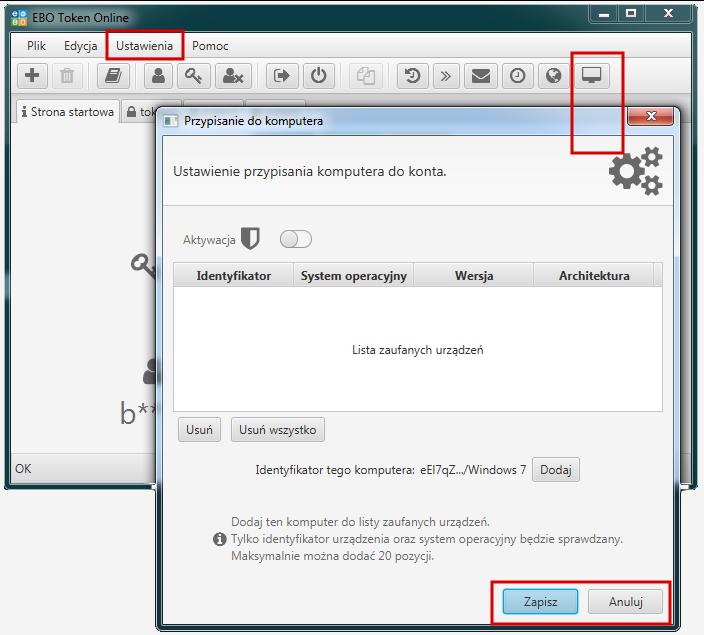Click the Architektura column header

[x=594, y=275]
